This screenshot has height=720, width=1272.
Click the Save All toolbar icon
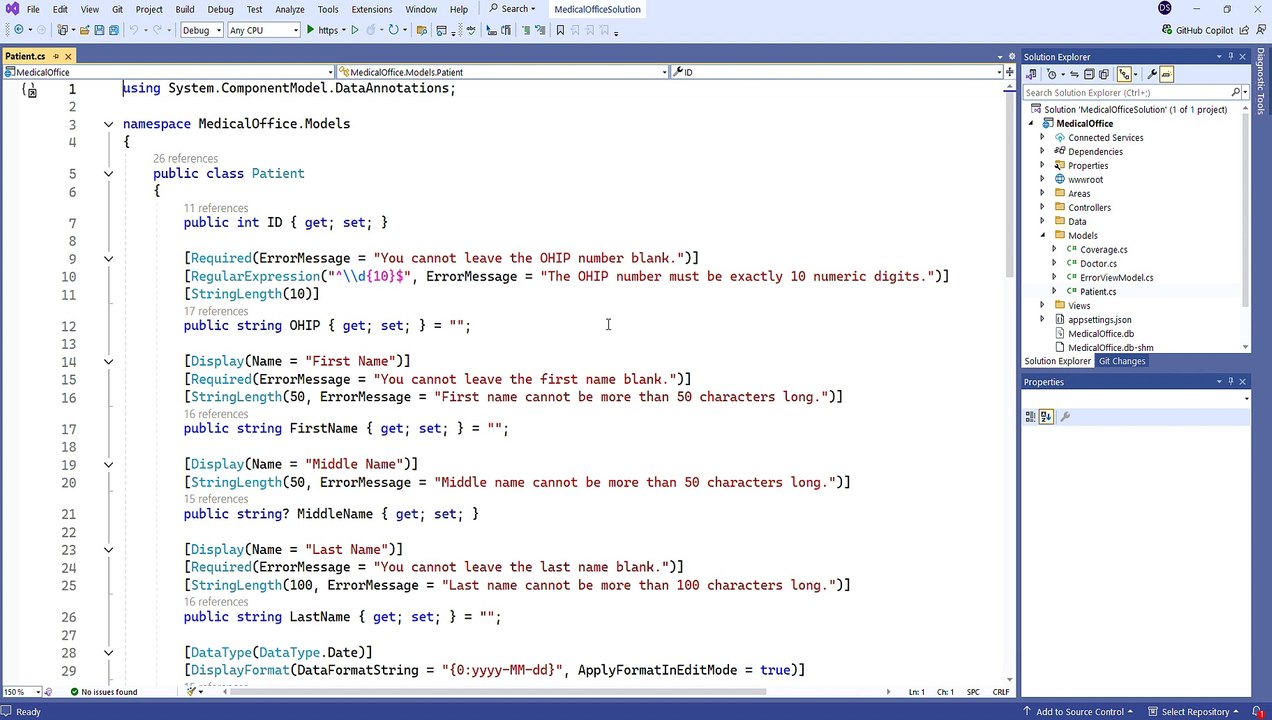[114, 30]
